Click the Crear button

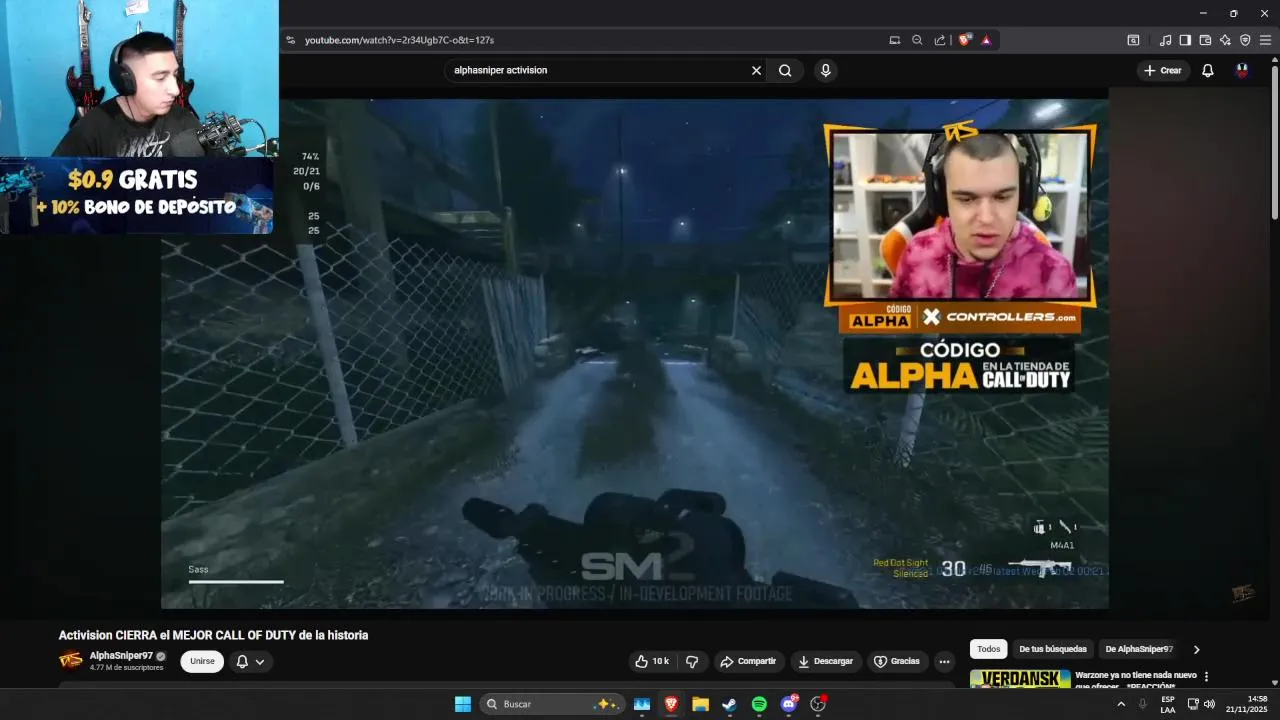tap(1163, 70)
